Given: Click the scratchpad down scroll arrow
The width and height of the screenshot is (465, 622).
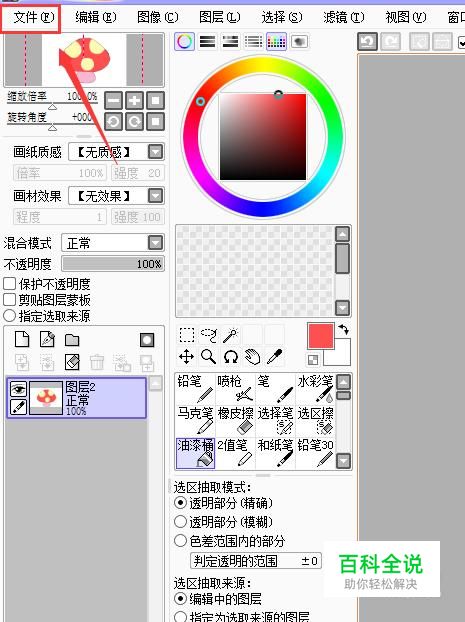Looking at the screenshot, I should pyautogui.click(x=342, y=308).
